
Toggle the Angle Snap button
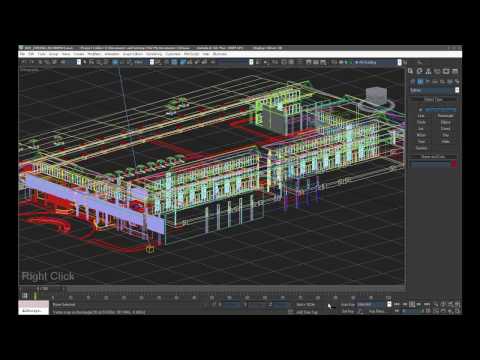[x=190, y=62]
